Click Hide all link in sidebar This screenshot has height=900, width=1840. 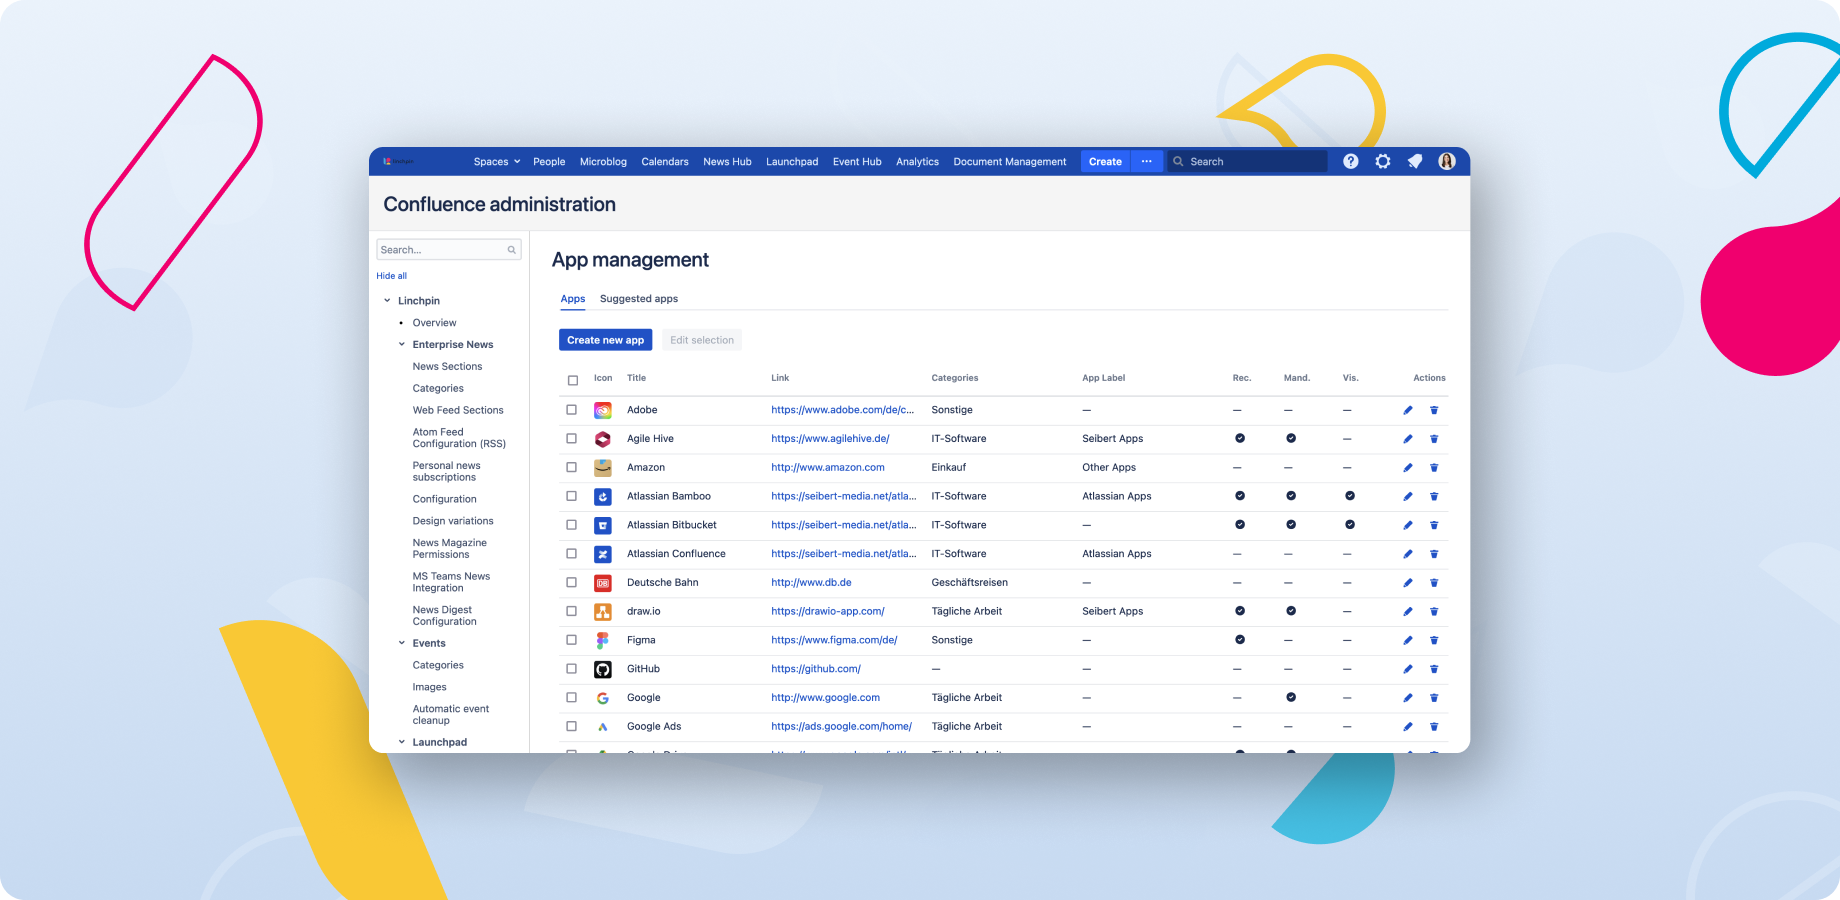pos(392,276)
